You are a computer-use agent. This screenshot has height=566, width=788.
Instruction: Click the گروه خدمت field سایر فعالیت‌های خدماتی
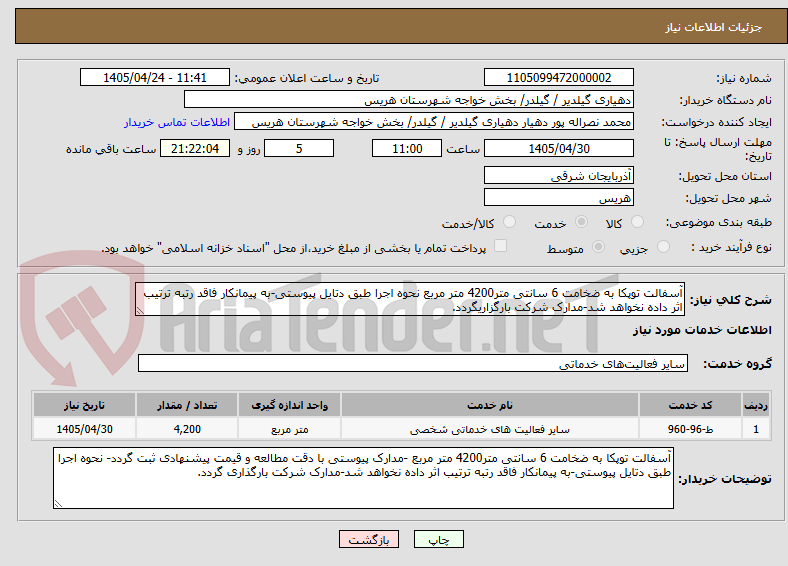point(413,363)
